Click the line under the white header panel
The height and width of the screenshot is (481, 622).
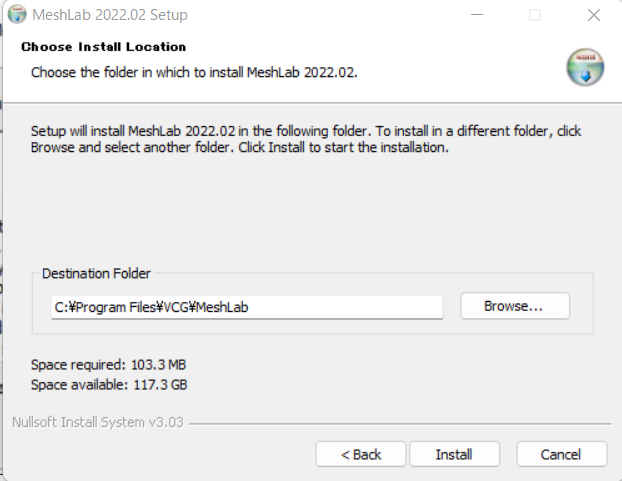point(312,103)
